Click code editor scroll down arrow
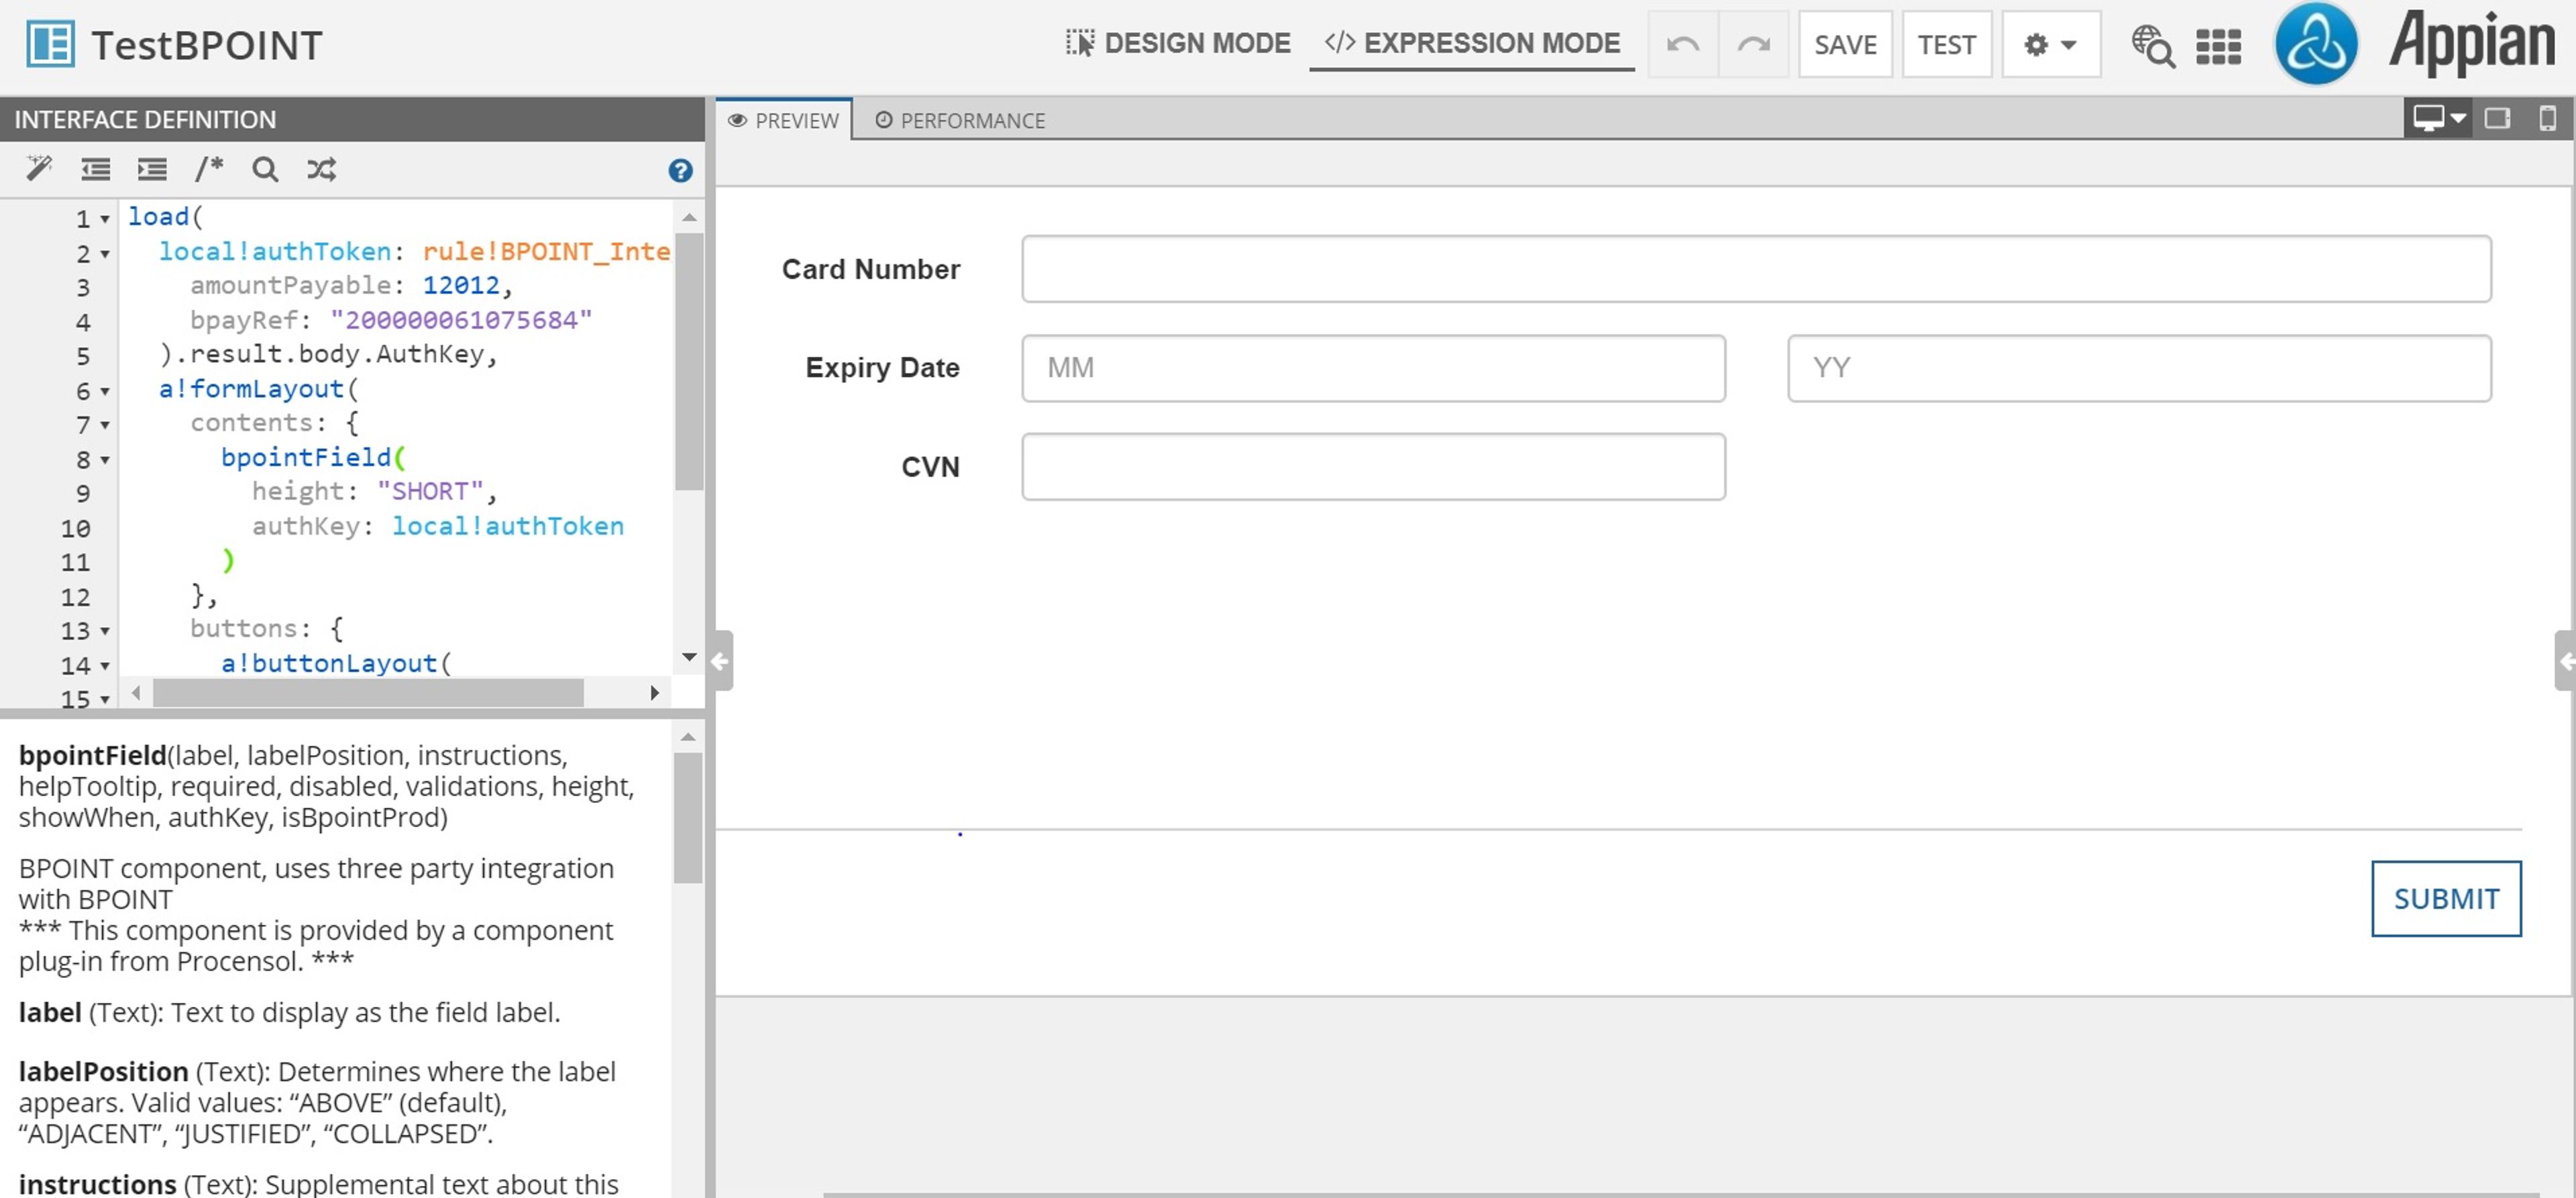 (688, 657)
